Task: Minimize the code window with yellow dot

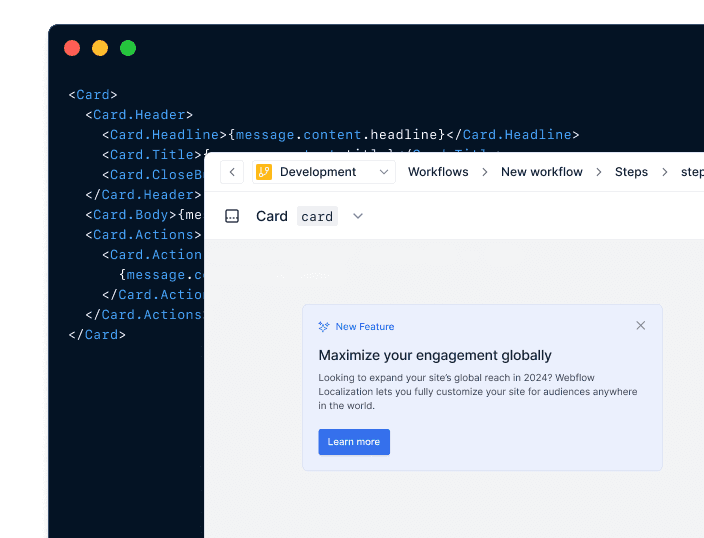Action: (100, 48)
